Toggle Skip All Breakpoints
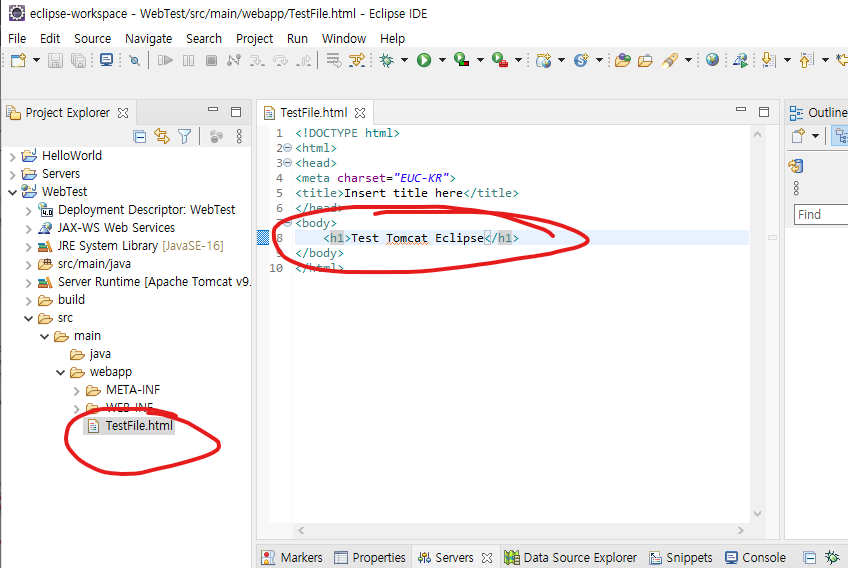 click(x=135, y=61)
